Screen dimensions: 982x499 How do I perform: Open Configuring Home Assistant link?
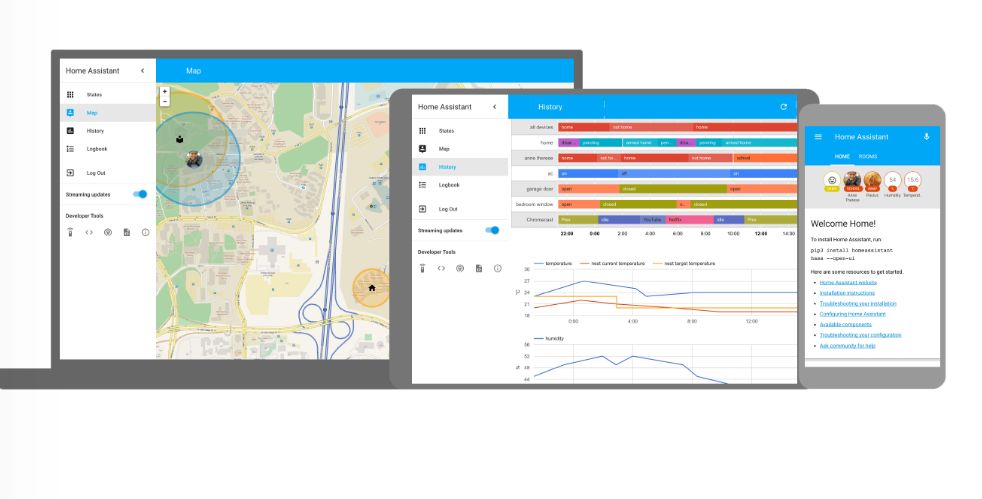[853, 314]
